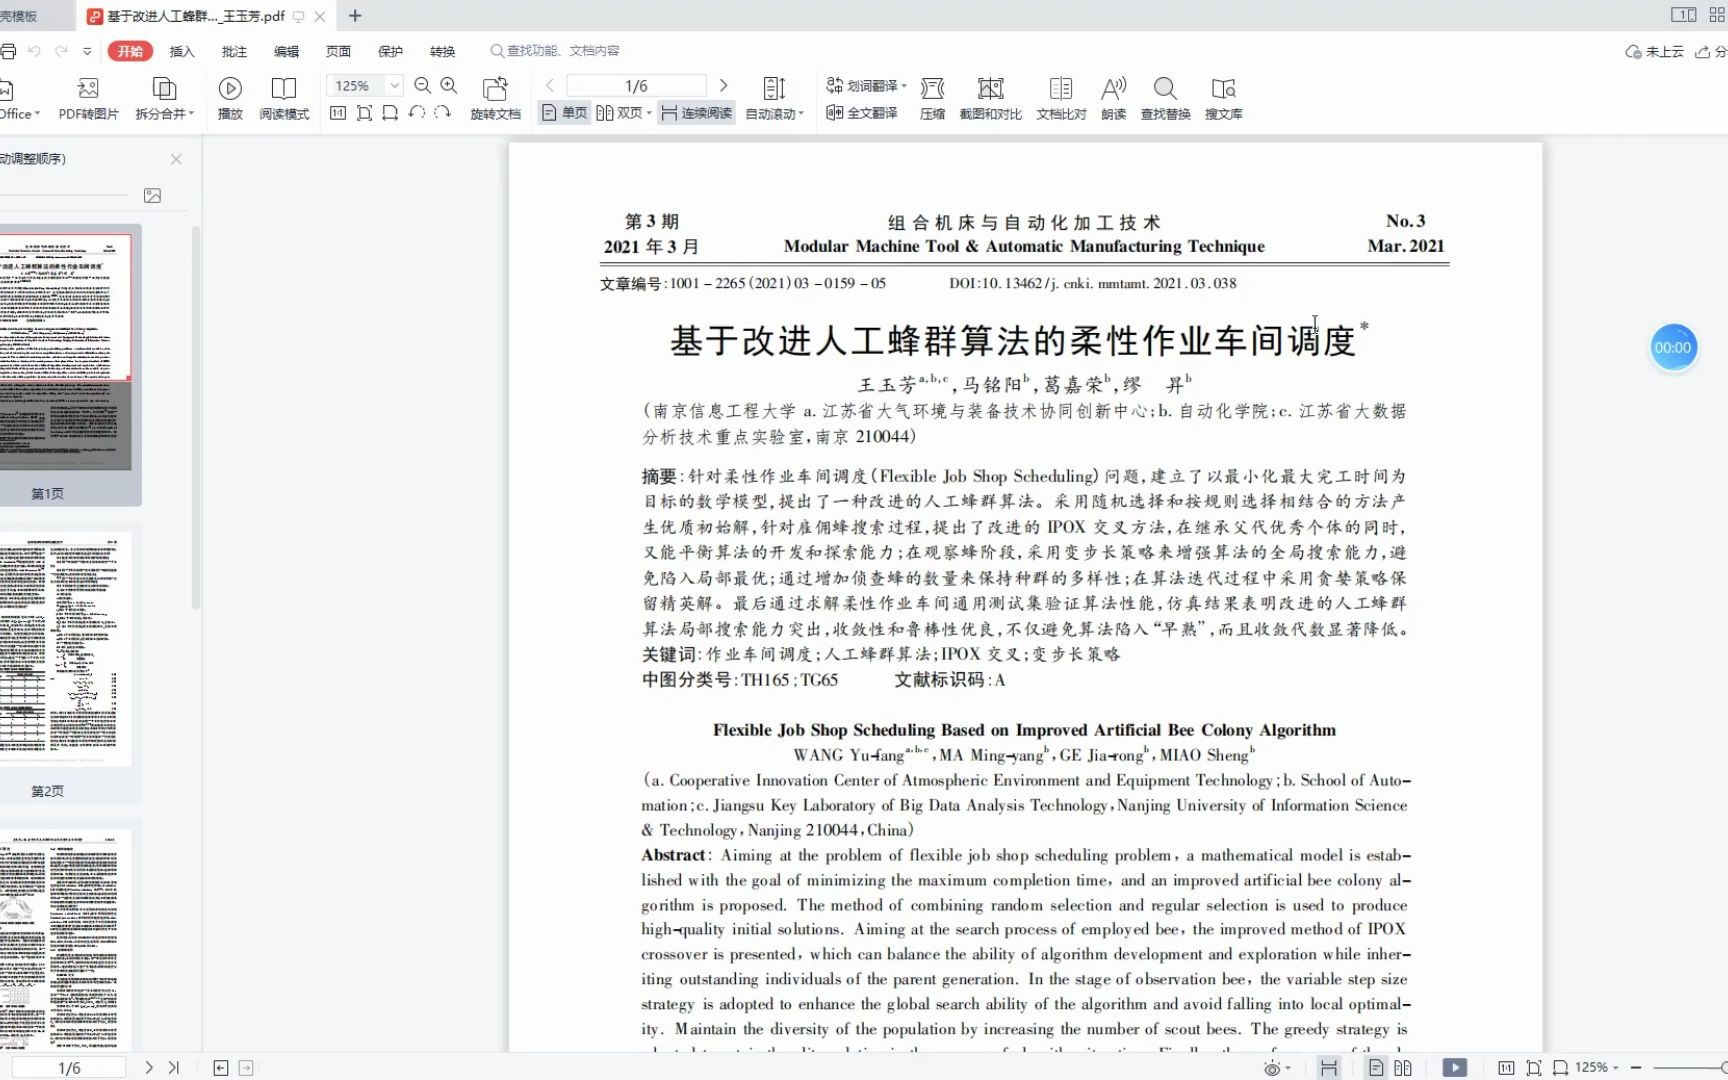Click the fit width toolbar icon

click(390, 113)
